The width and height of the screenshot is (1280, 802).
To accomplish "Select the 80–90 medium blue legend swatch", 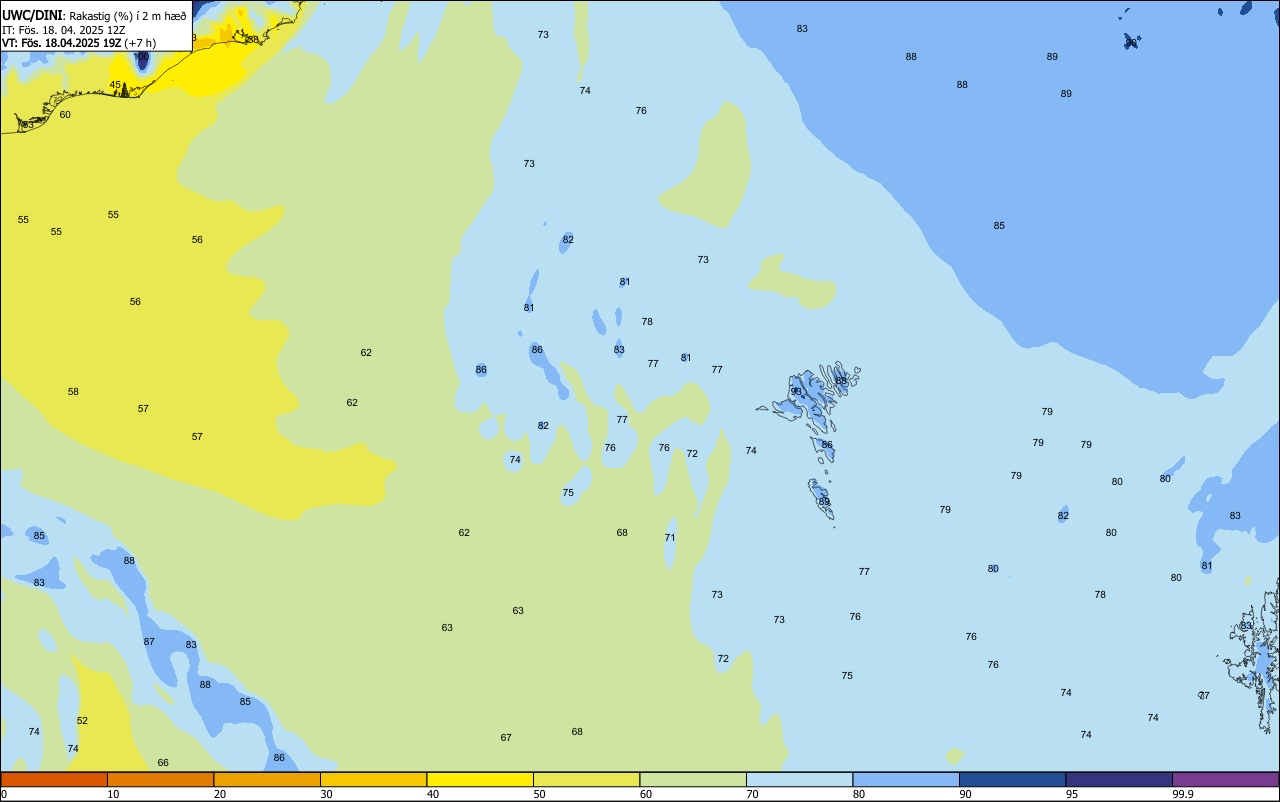I will tap(906, 779).
